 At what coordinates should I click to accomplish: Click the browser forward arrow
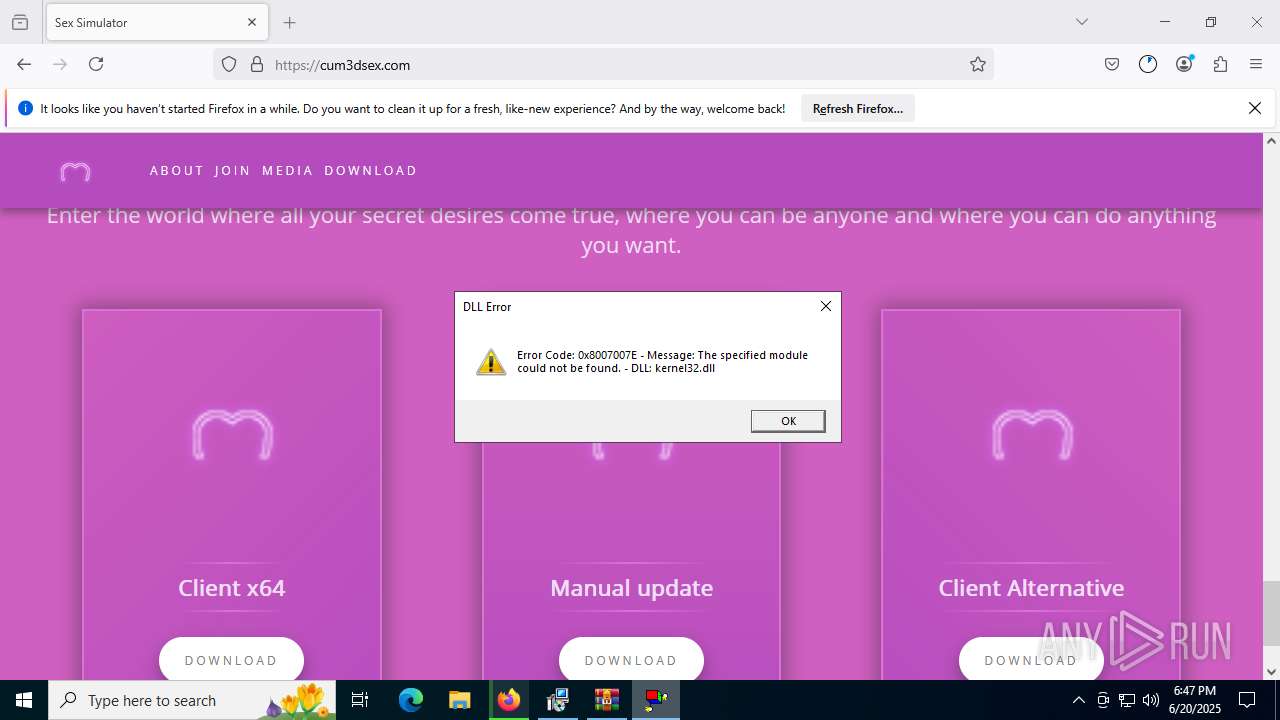point(60,64)
